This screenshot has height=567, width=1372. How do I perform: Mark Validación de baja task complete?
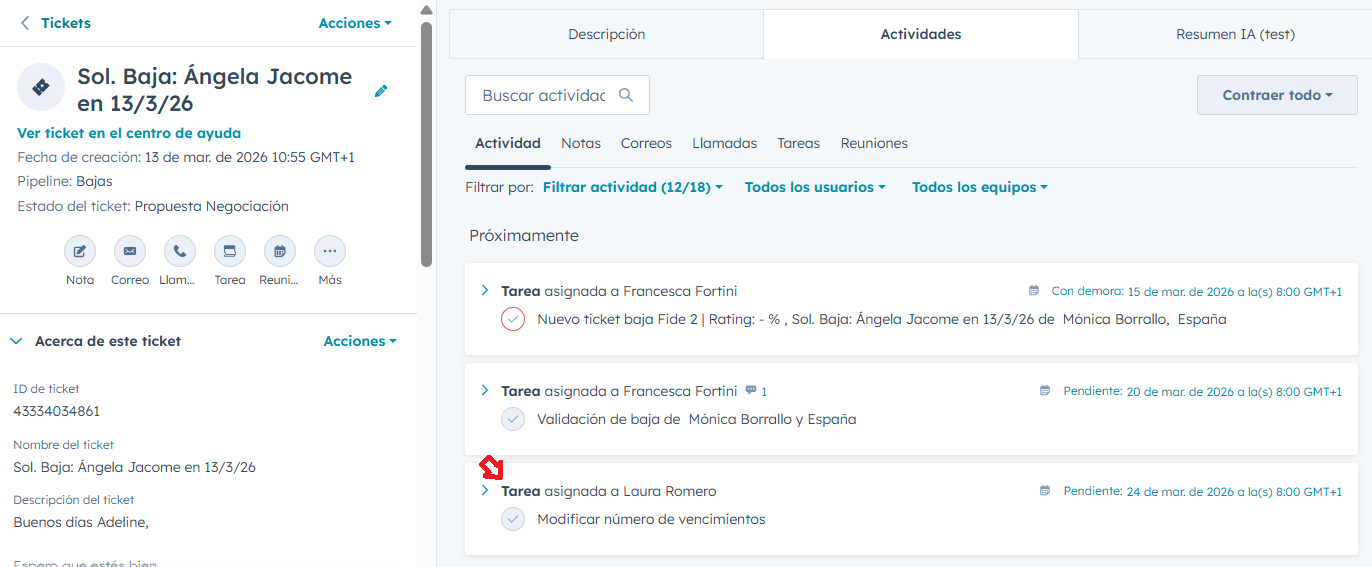pos(513,420)
